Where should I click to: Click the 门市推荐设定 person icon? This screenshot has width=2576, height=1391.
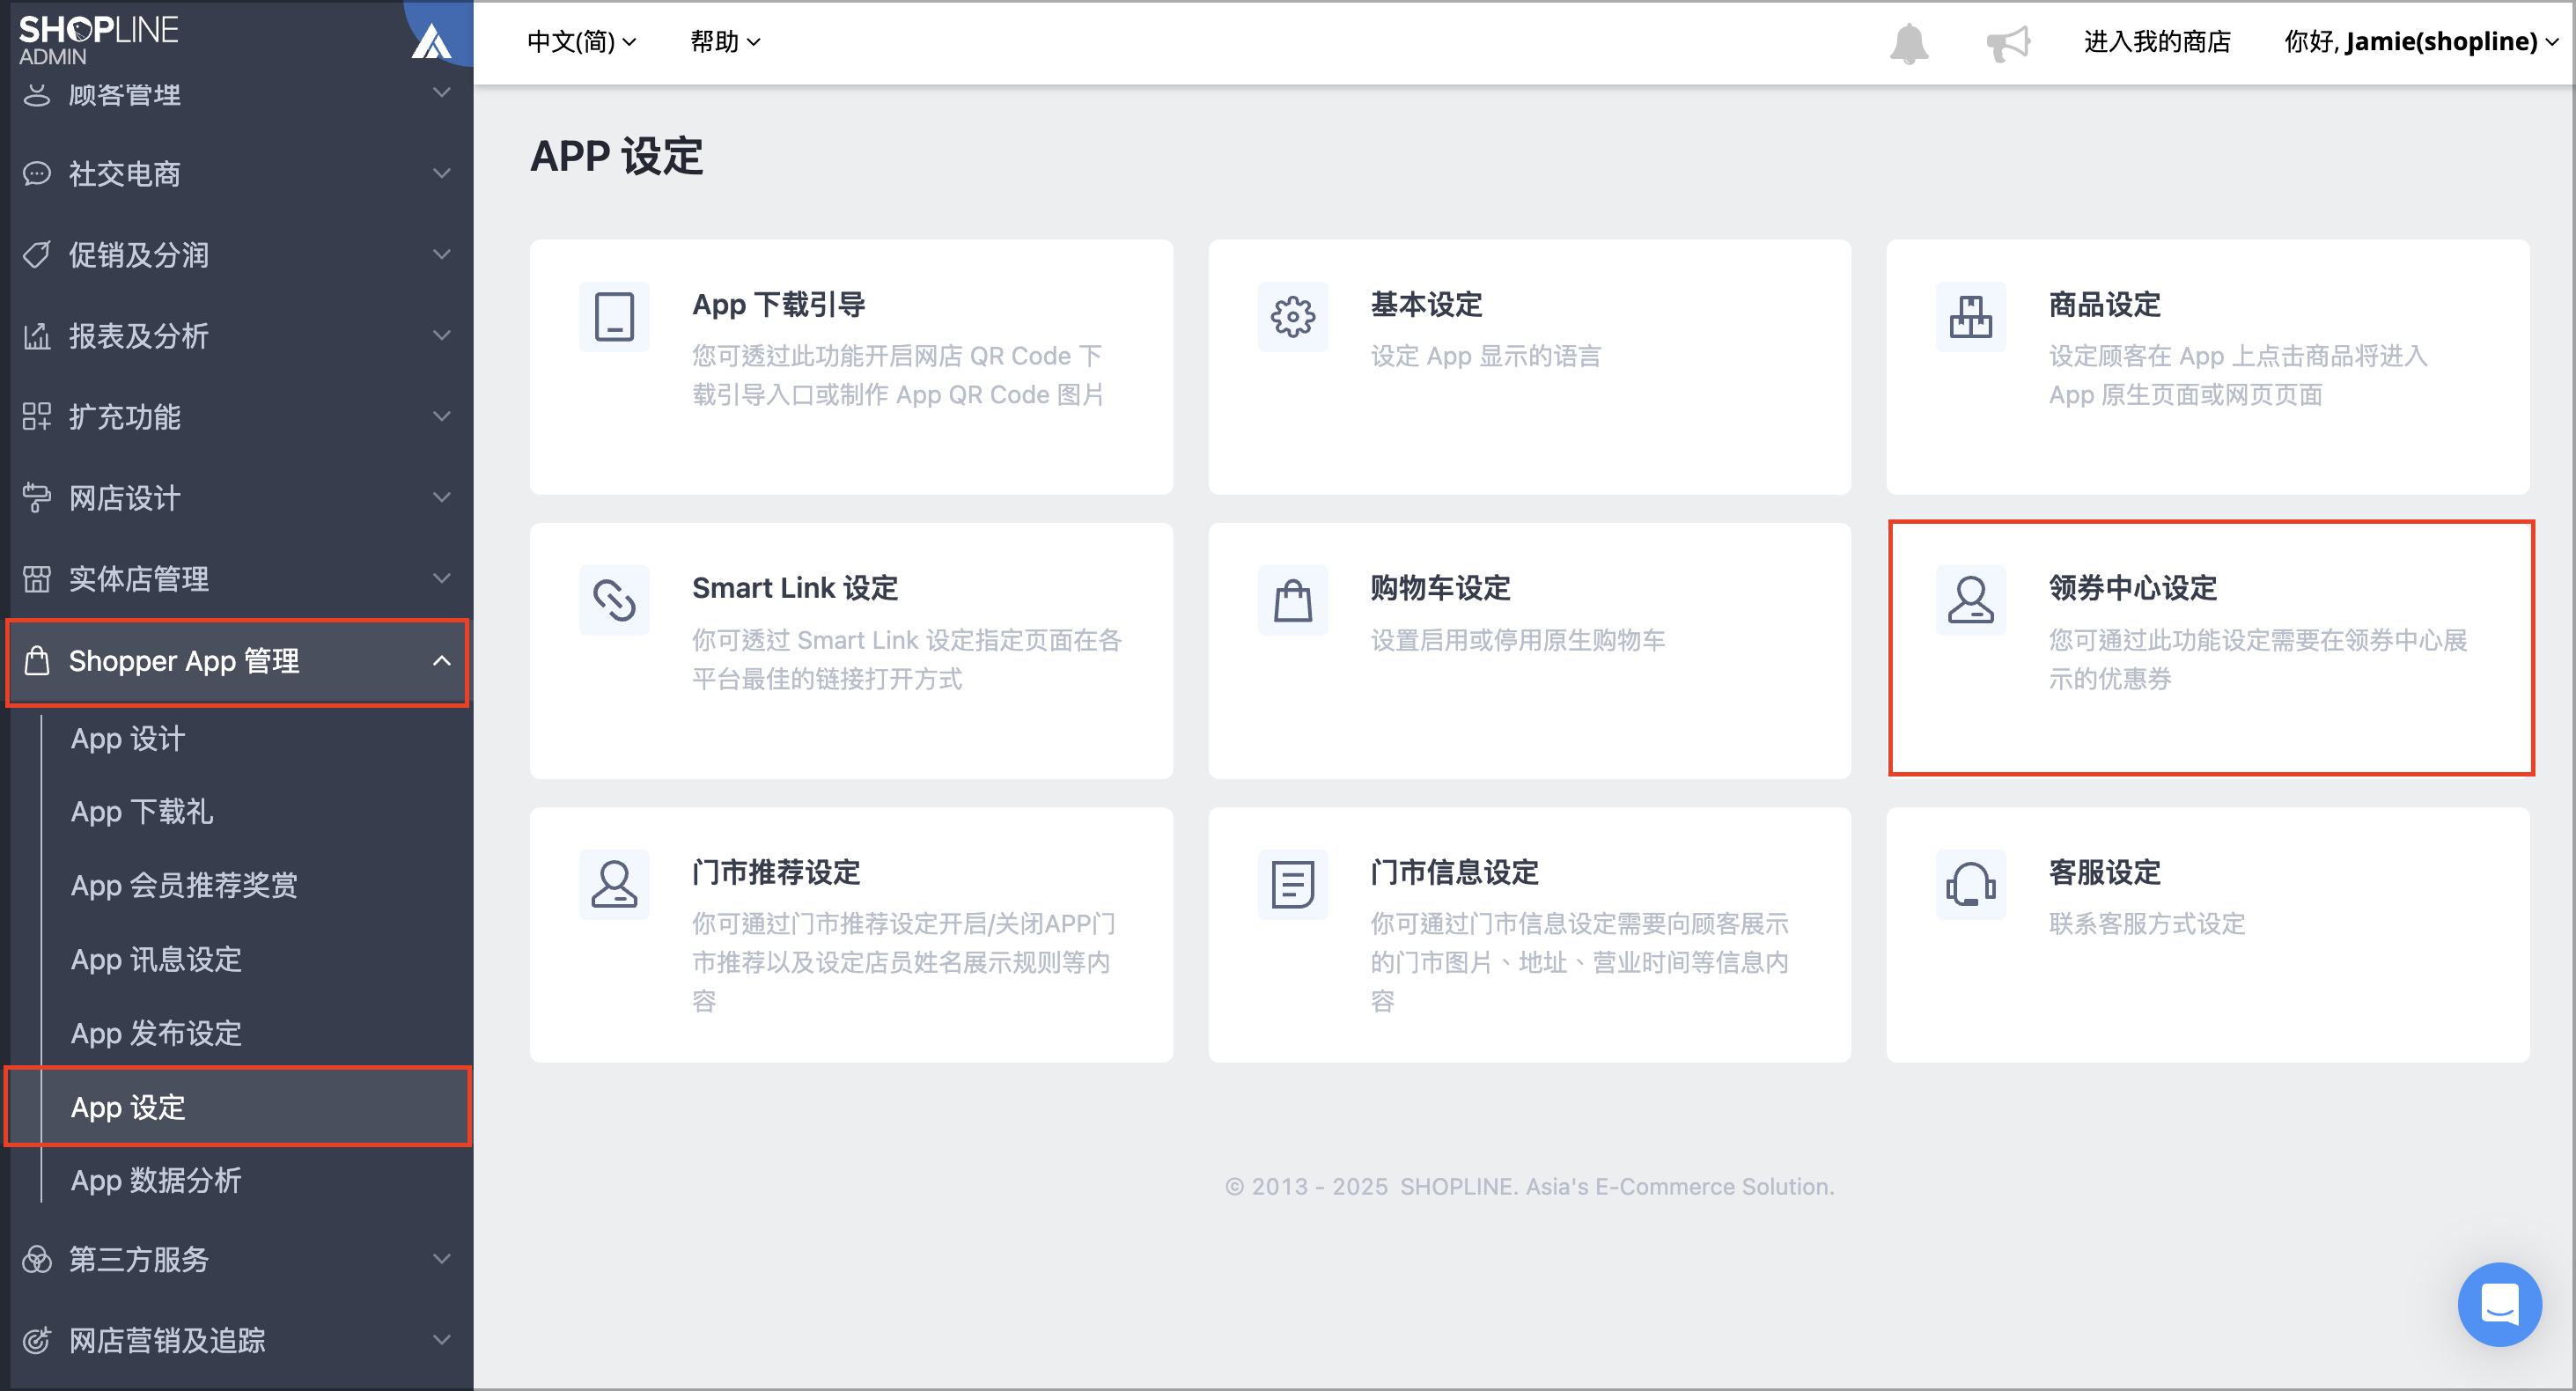614,885
